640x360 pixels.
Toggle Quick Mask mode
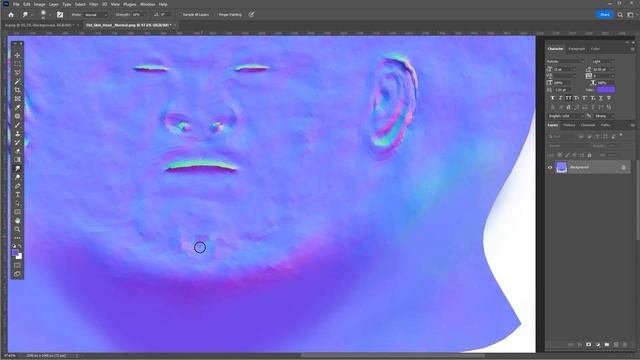(x=17, y=266)
